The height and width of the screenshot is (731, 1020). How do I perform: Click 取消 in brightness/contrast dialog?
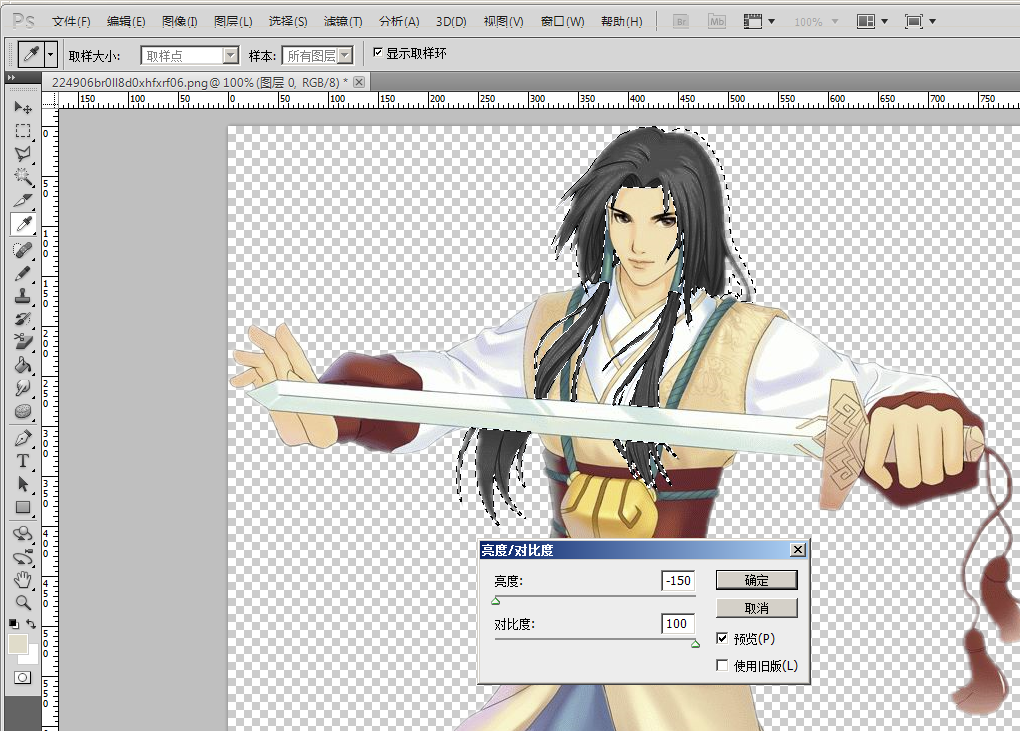tap(757, 608)
